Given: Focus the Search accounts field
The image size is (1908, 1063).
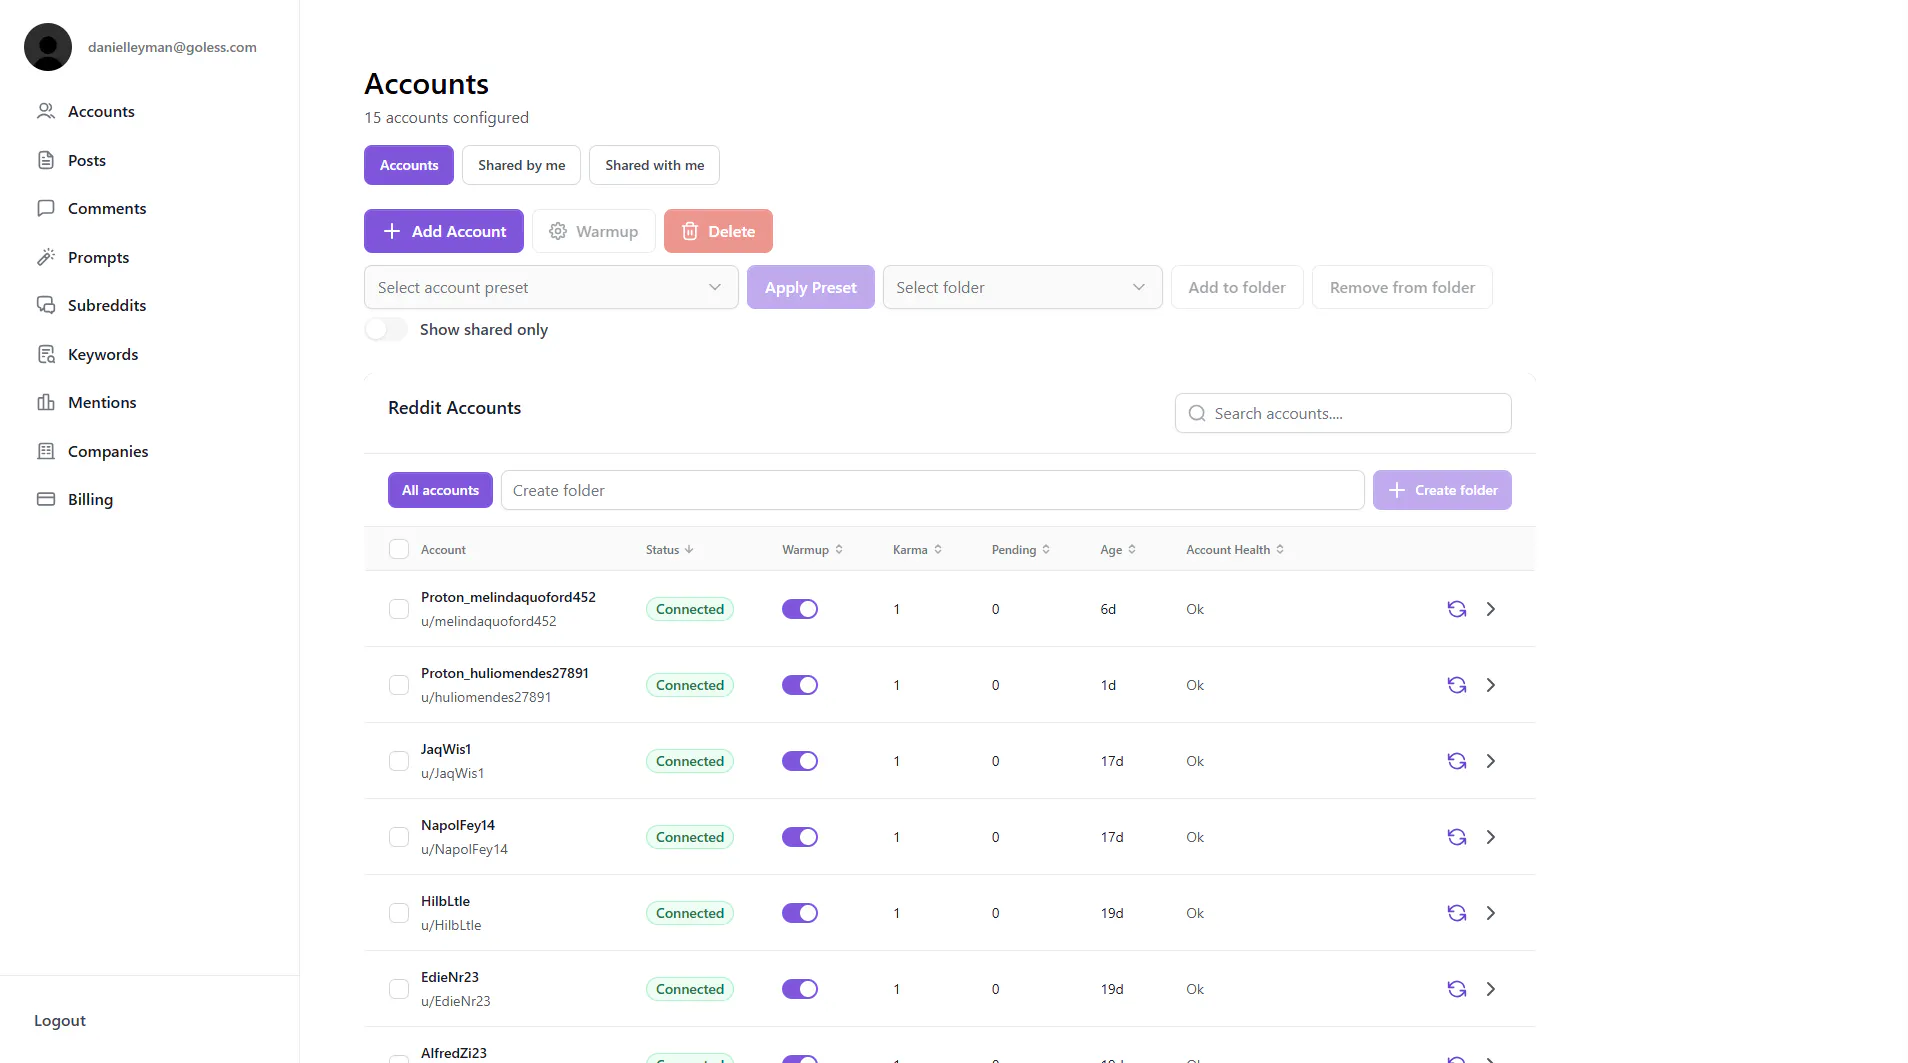Looking at the screenshot, I should 1343,413.
